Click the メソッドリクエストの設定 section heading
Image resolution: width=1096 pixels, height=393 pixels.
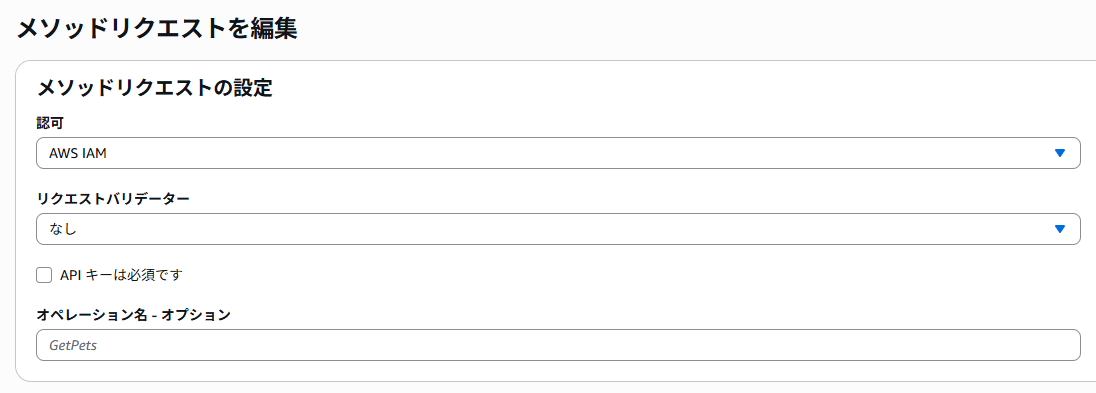(154, 88)
